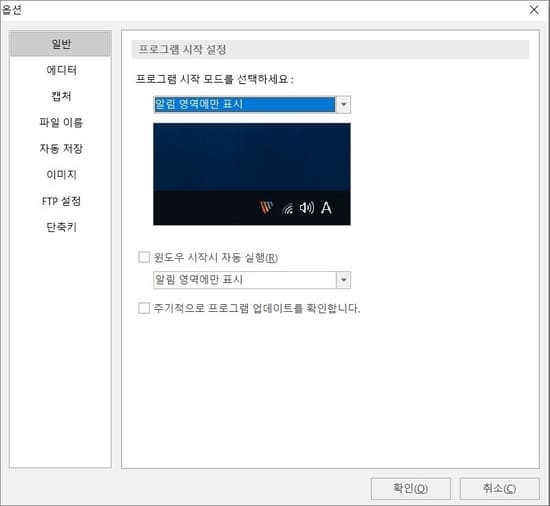The image size is (550, 506).
Task: Close the 옵션 dialog with X
Action: 534,10
